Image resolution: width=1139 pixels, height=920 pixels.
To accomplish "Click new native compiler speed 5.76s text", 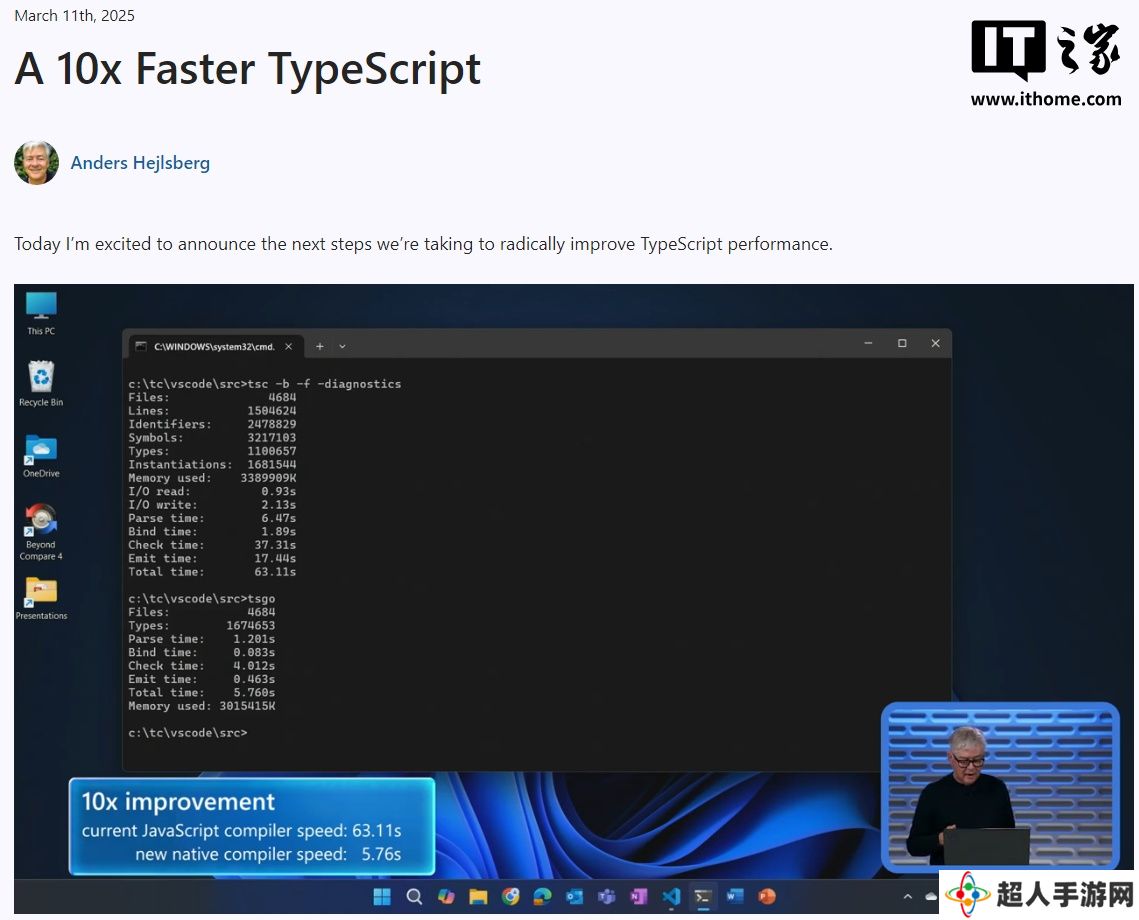I will pyautogui.click(x=268, y=854).
